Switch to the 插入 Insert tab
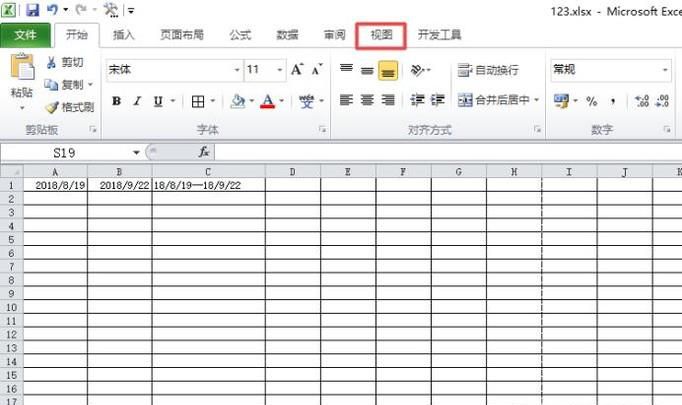 pos(124,35)
